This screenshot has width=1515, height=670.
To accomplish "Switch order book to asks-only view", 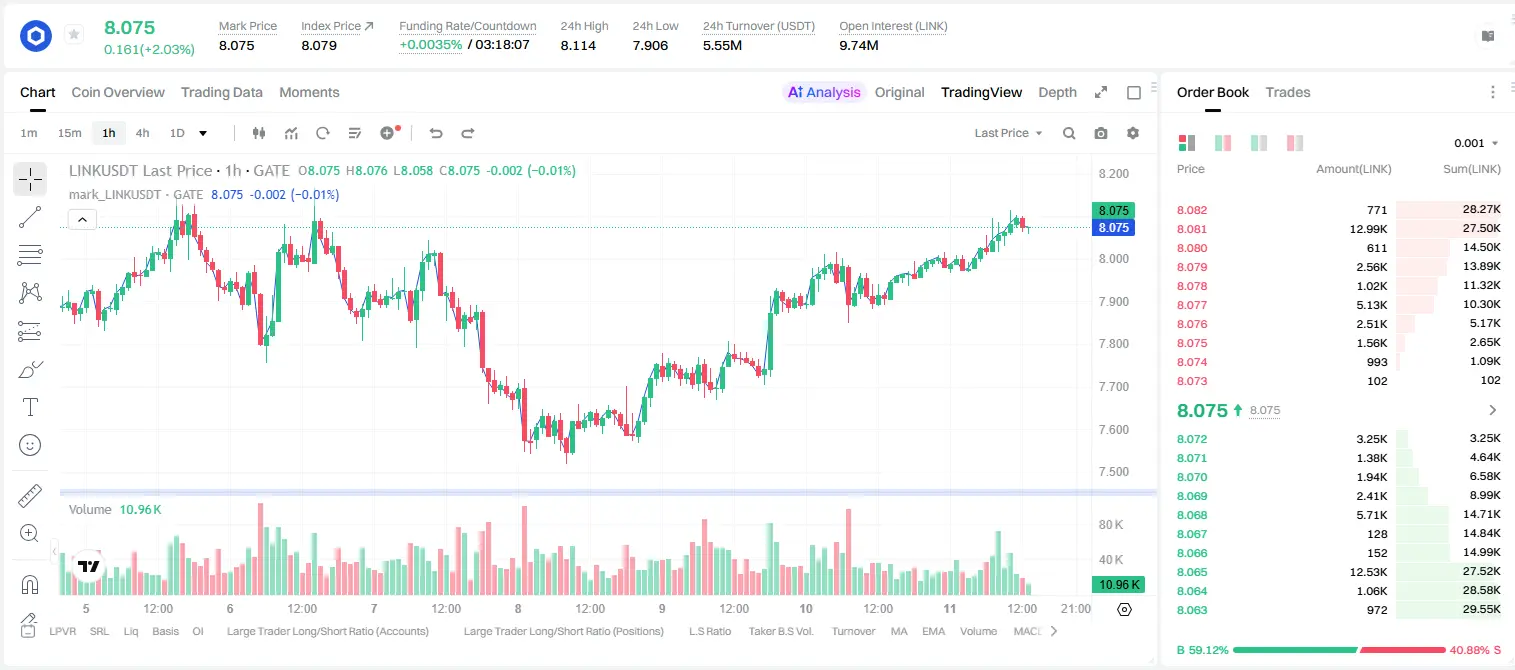I will click(1295, 143).
